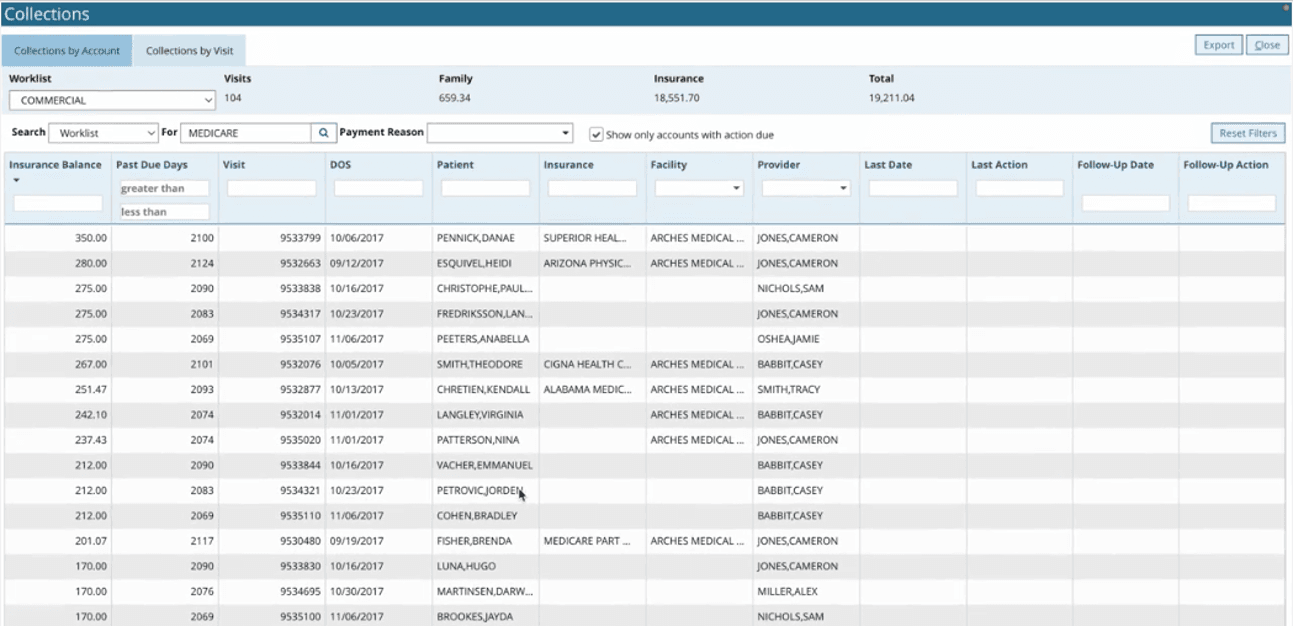Open the Payment Reason dropdown
Image resolution: width=1293 pixels, height=626 pixels.
[500, 132]
